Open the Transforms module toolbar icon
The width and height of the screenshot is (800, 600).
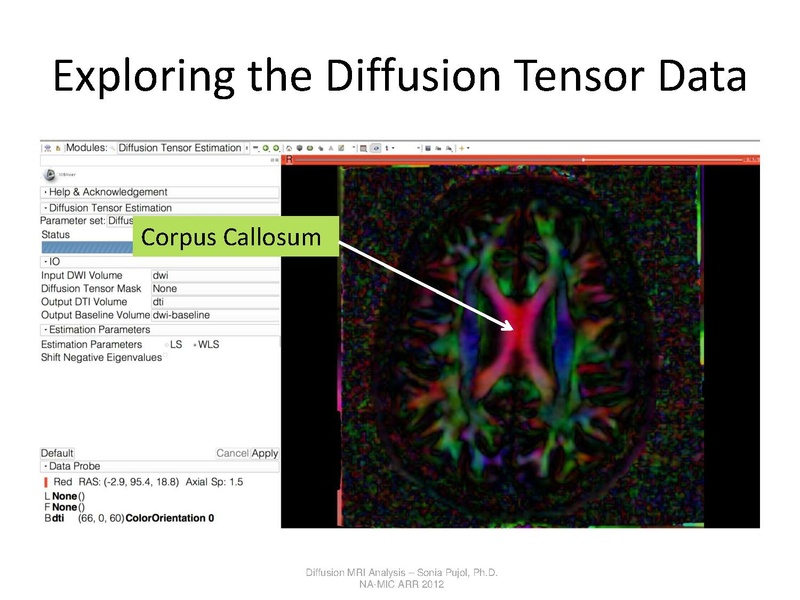pyautogui.click(x=320, y=148)
